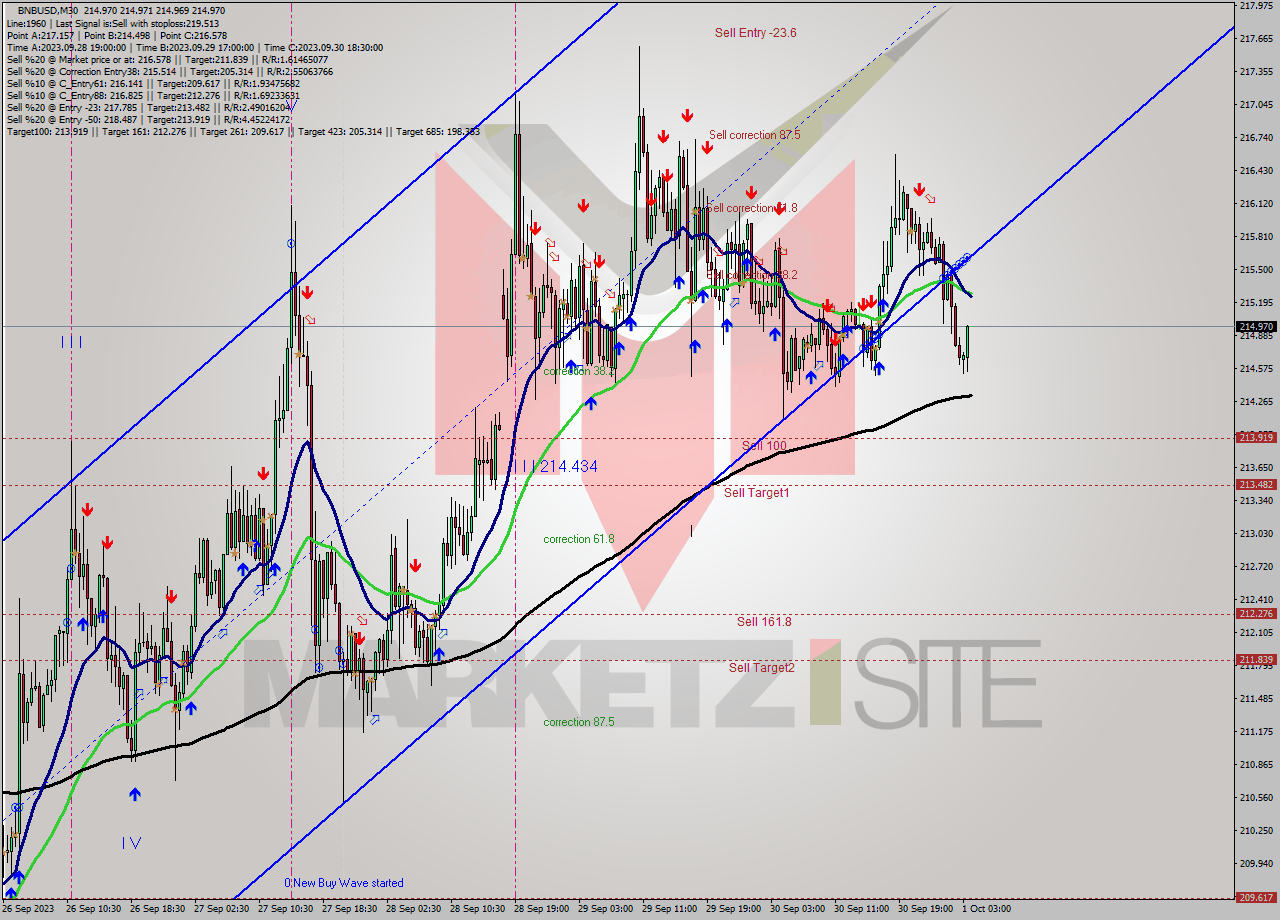Click the red price tag 209.617
The width and height of the screenshot is (1280, 920).
(1256, 897)
